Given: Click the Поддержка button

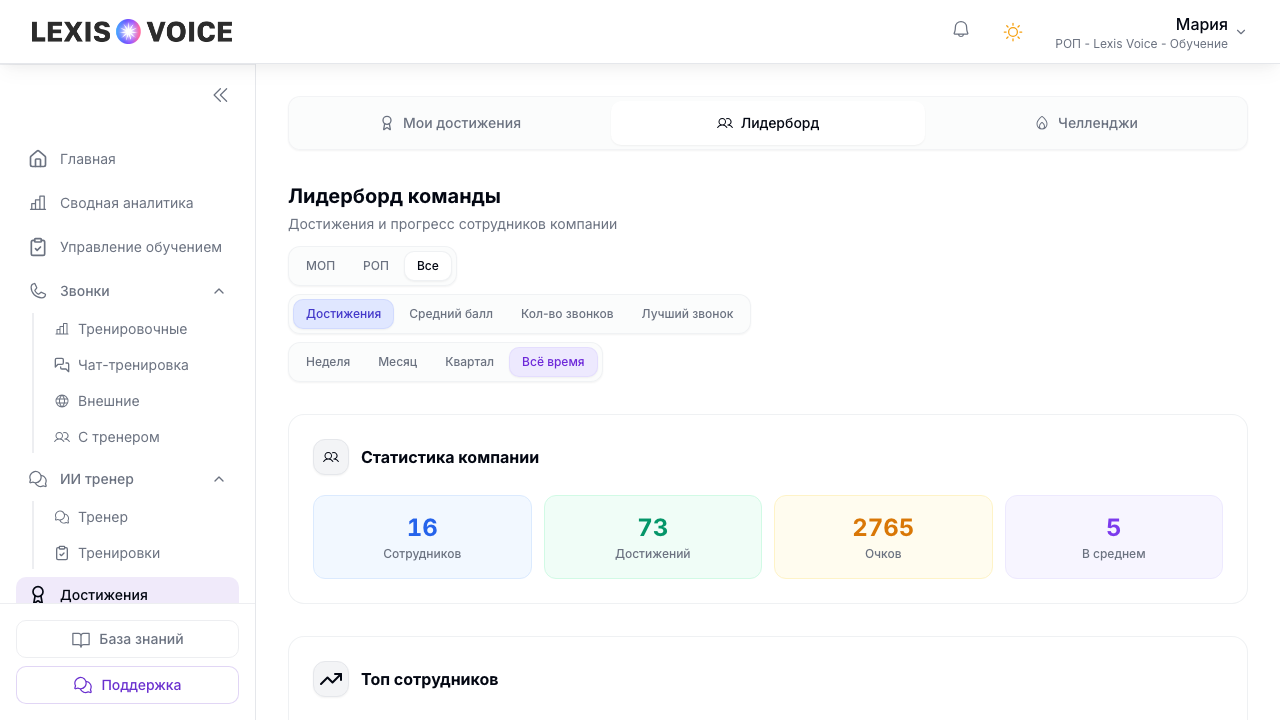Looking at the screenshot, I should pyautogui.click(x=127, y=685).
